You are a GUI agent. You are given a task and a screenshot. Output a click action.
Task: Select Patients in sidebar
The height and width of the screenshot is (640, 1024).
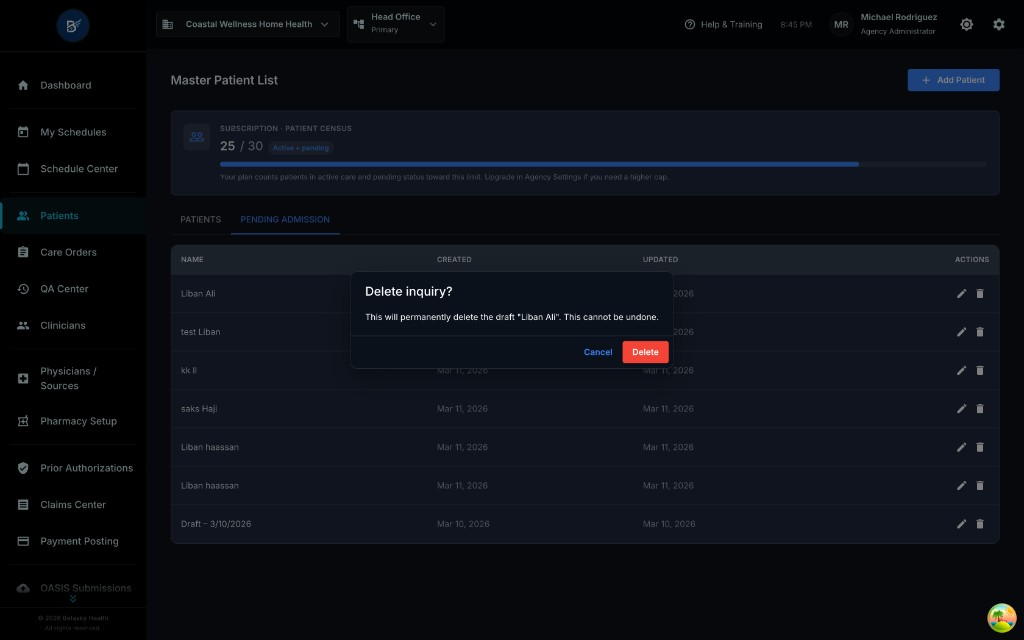(x=73, y=216)
